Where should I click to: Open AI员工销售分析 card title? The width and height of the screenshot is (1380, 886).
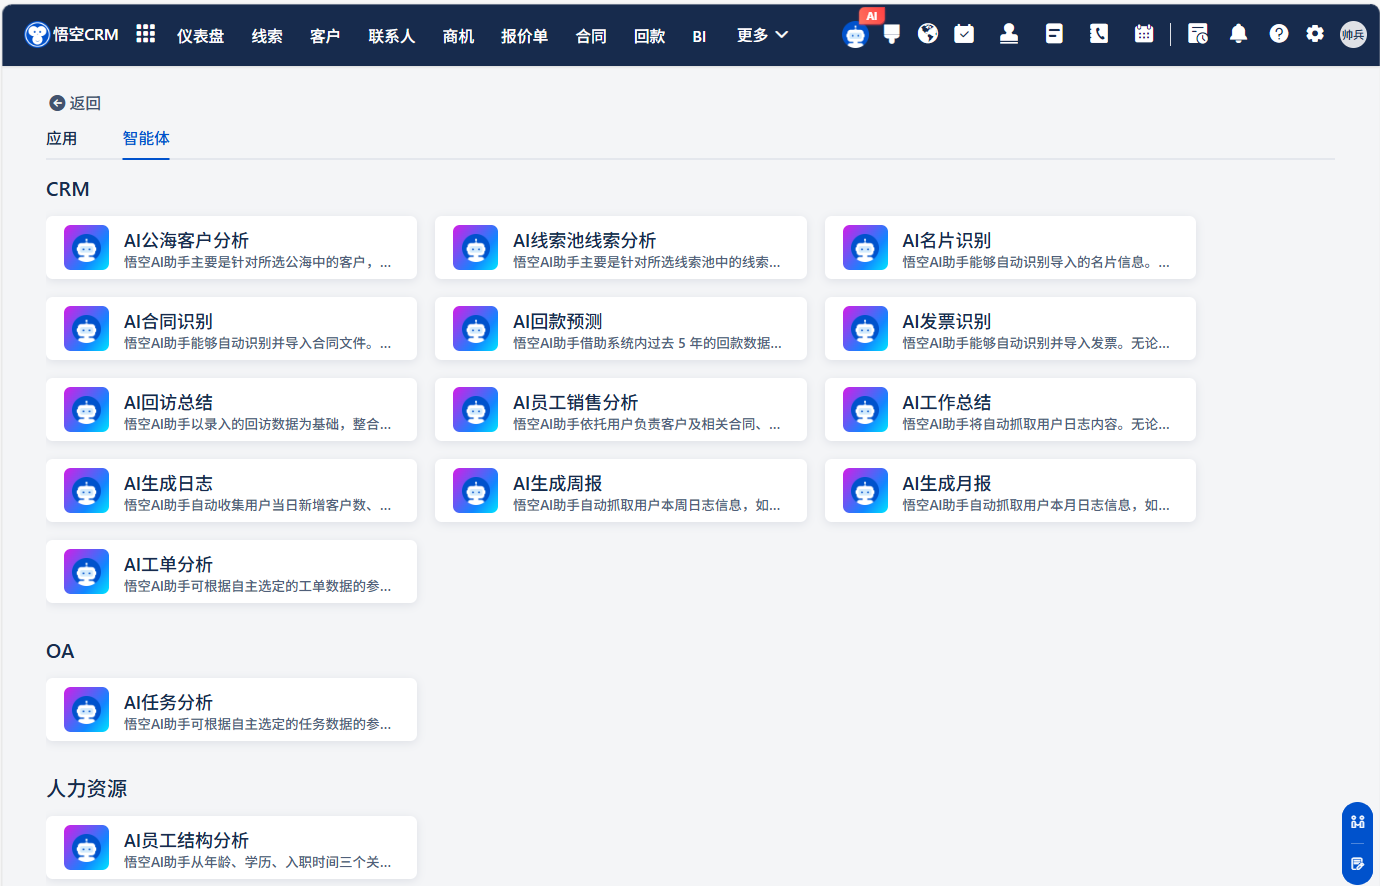(x=576, y=402)
